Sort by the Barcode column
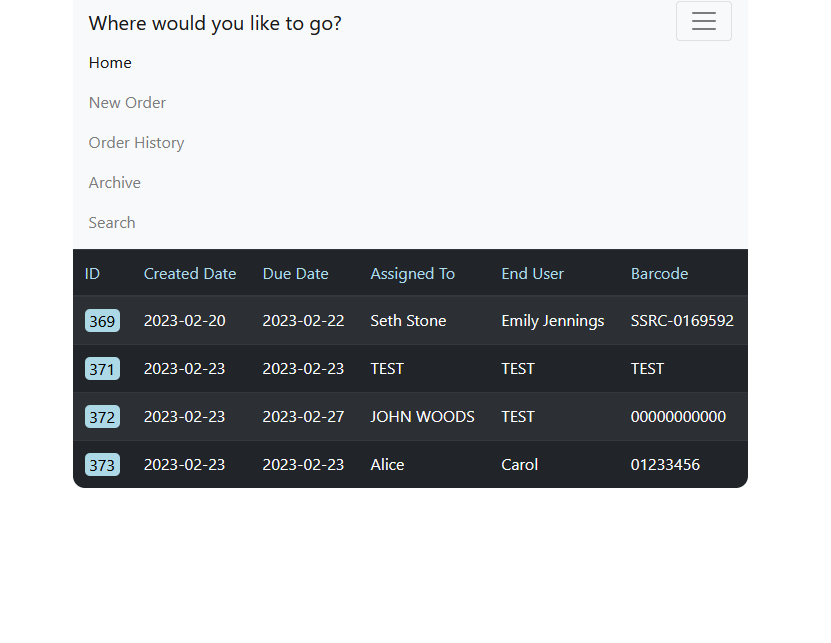 [659, 272]
